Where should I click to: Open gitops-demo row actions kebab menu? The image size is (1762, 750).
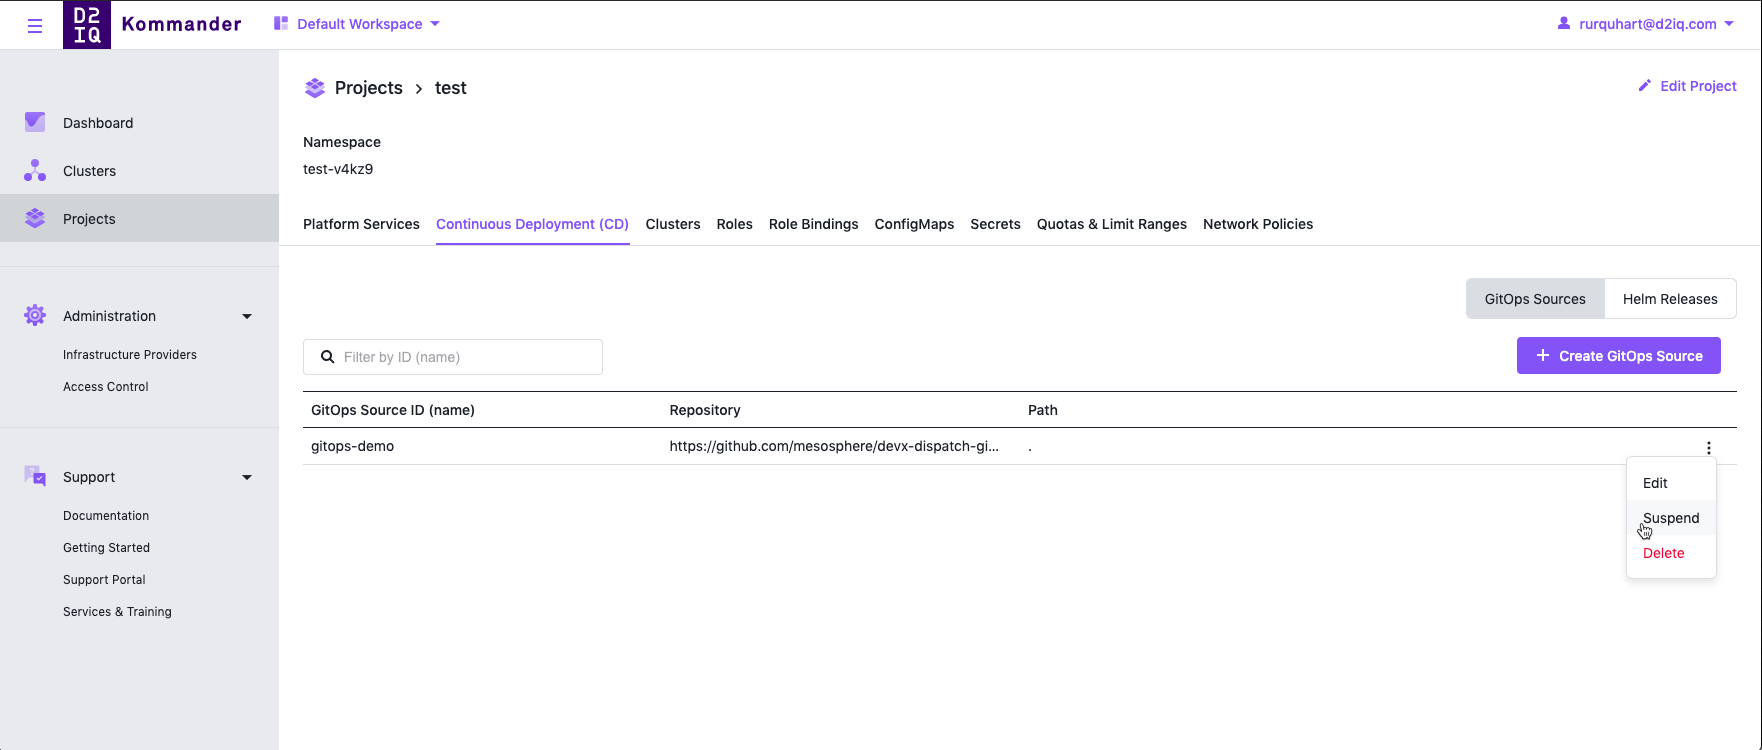point(1708,448)
